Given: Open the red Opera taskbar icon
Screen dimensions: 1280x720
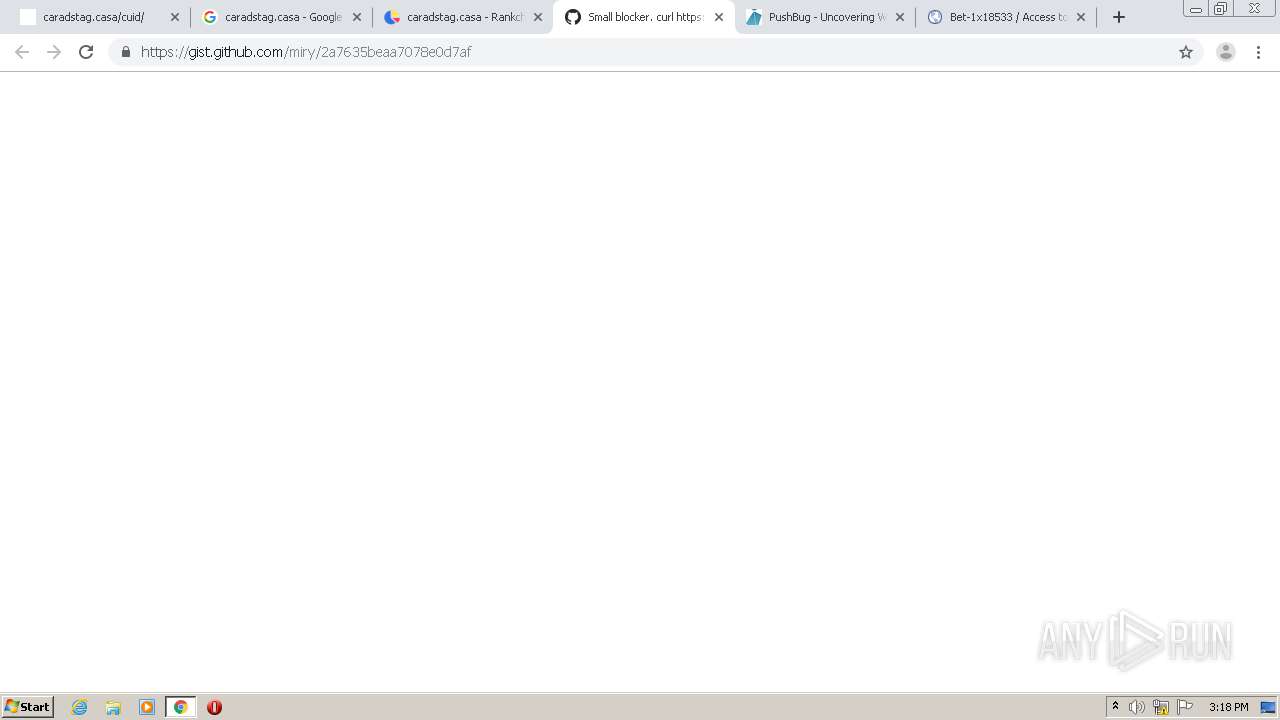Looking at the screenshot, I should (214, 707).
